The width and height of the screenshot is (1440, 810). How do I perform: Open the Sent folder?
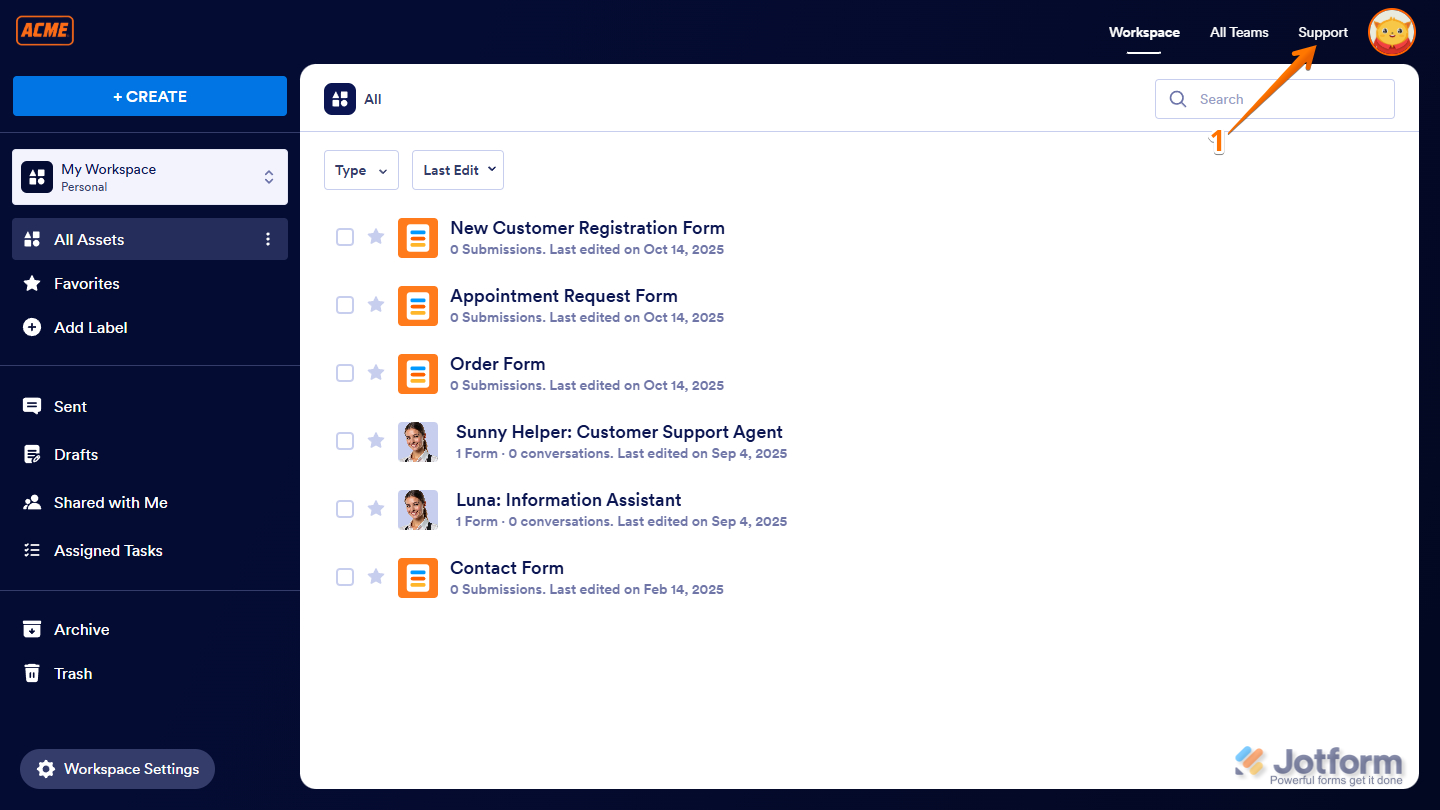point(69,406)
